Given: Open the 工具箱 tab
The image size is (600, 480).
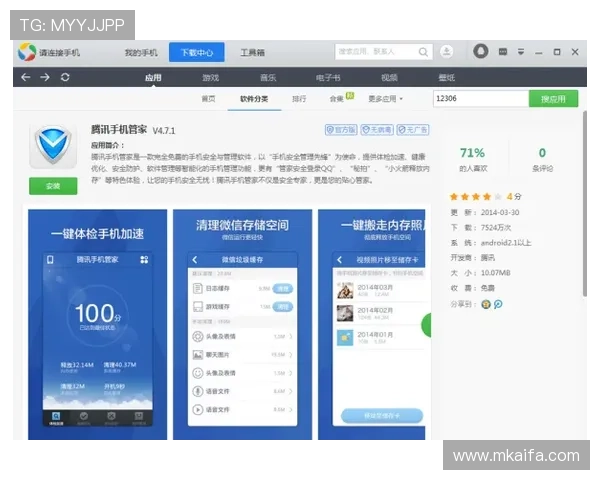Looking at the screenshot, I should click(253, 52).
